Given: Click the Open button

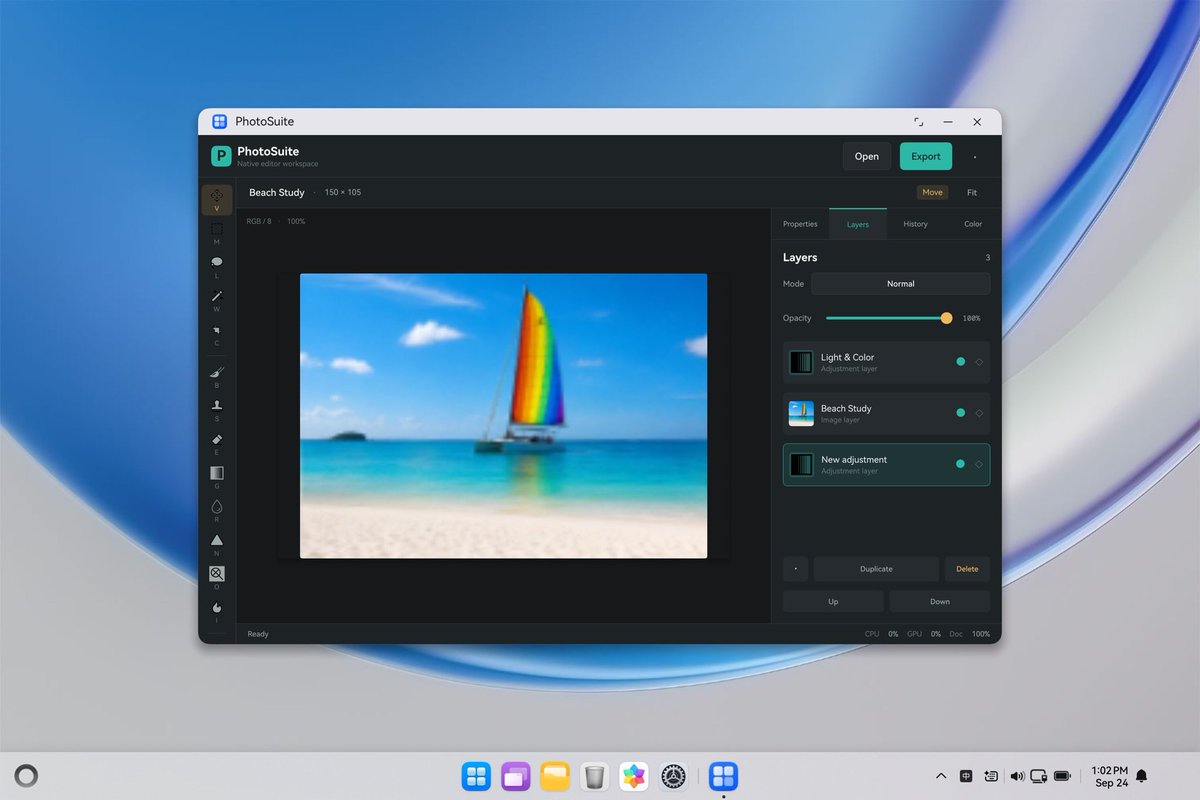Looking at the screenshot, I should [867, 156].
